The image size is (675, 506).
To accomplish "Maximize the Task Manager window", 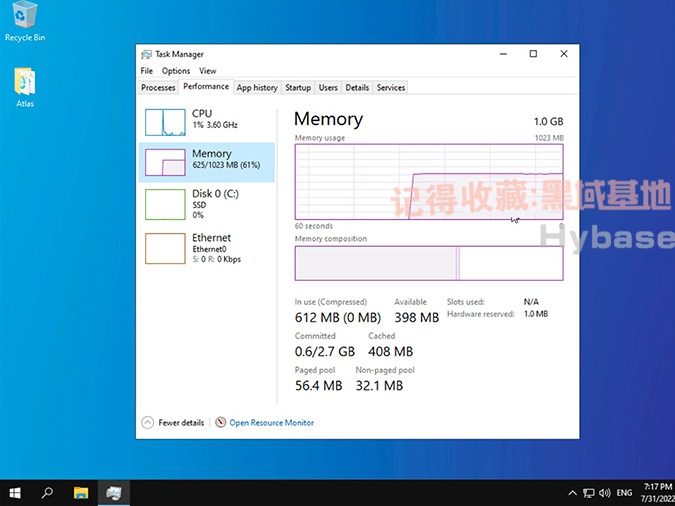I will [x=533, y=54].
